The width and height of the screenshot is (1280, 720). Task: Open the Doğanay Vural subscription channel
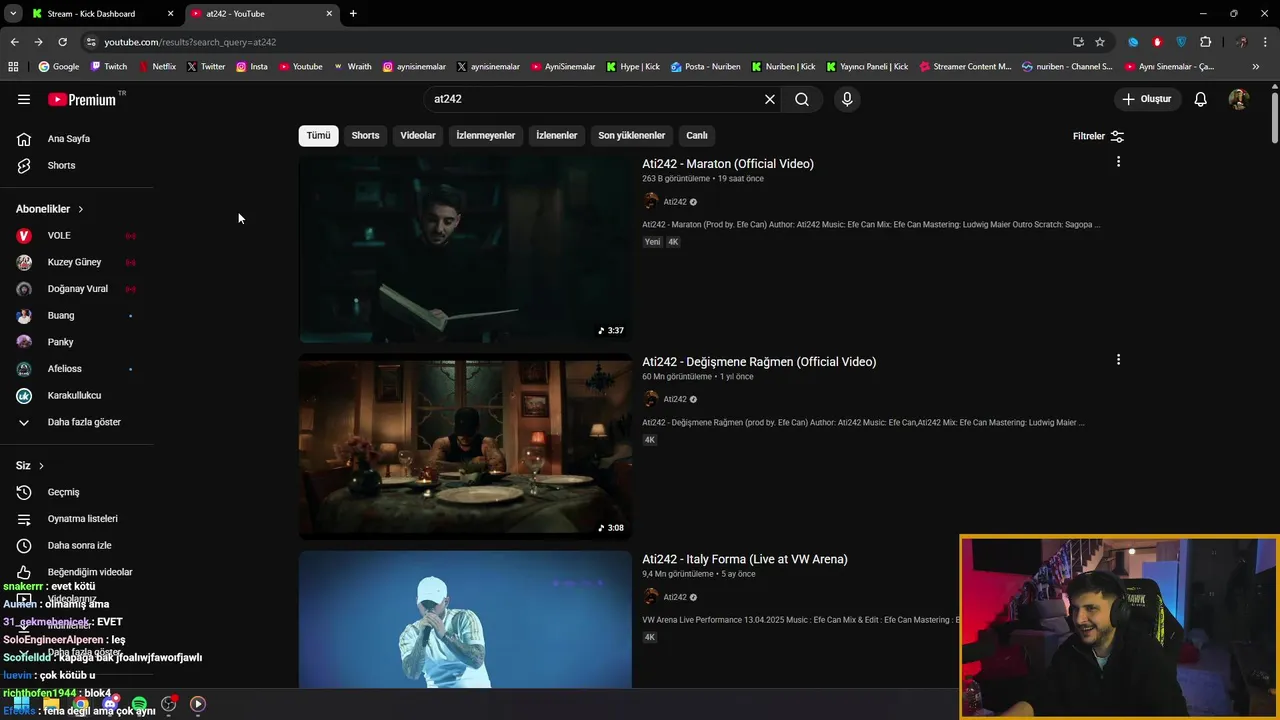click(x=77, y=289)
